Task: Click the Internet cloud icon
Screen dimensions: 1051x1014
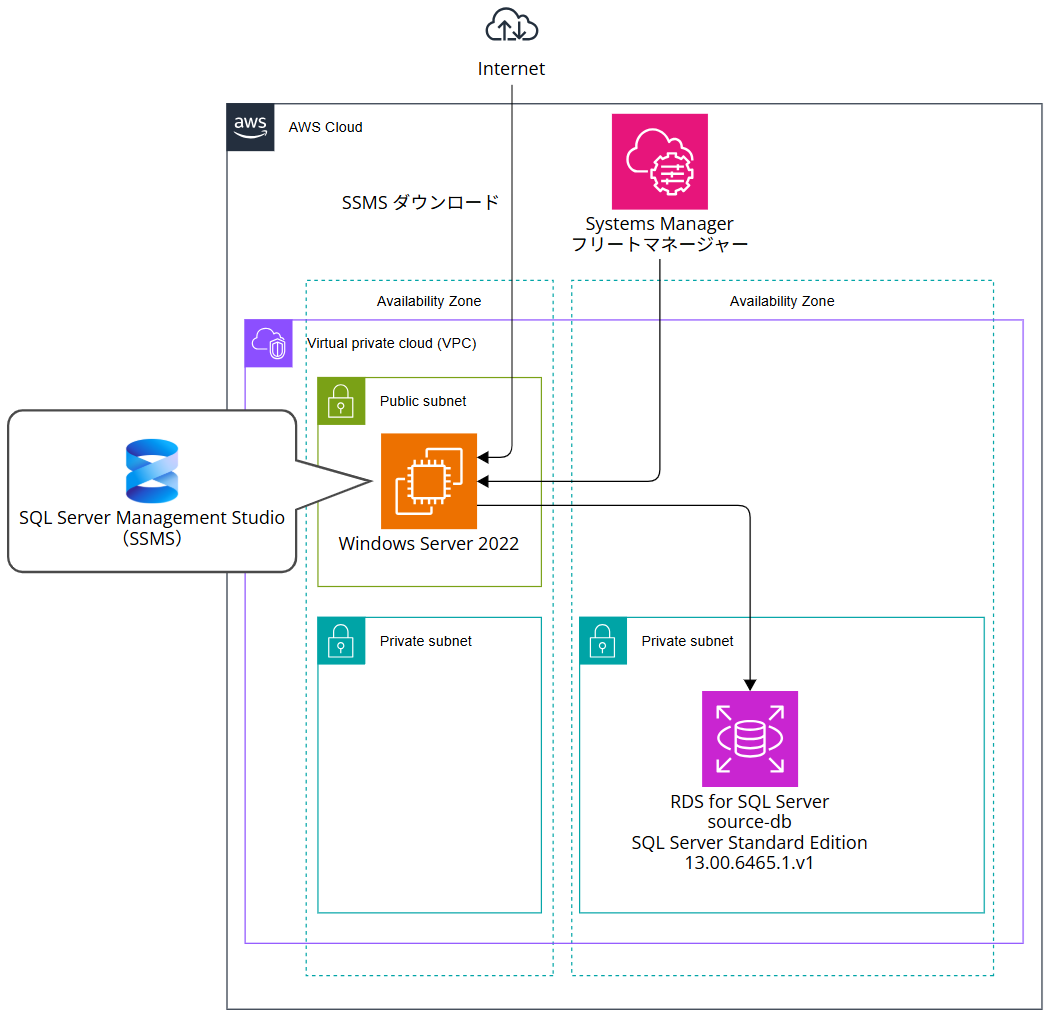Action: [x=511, y=25]
